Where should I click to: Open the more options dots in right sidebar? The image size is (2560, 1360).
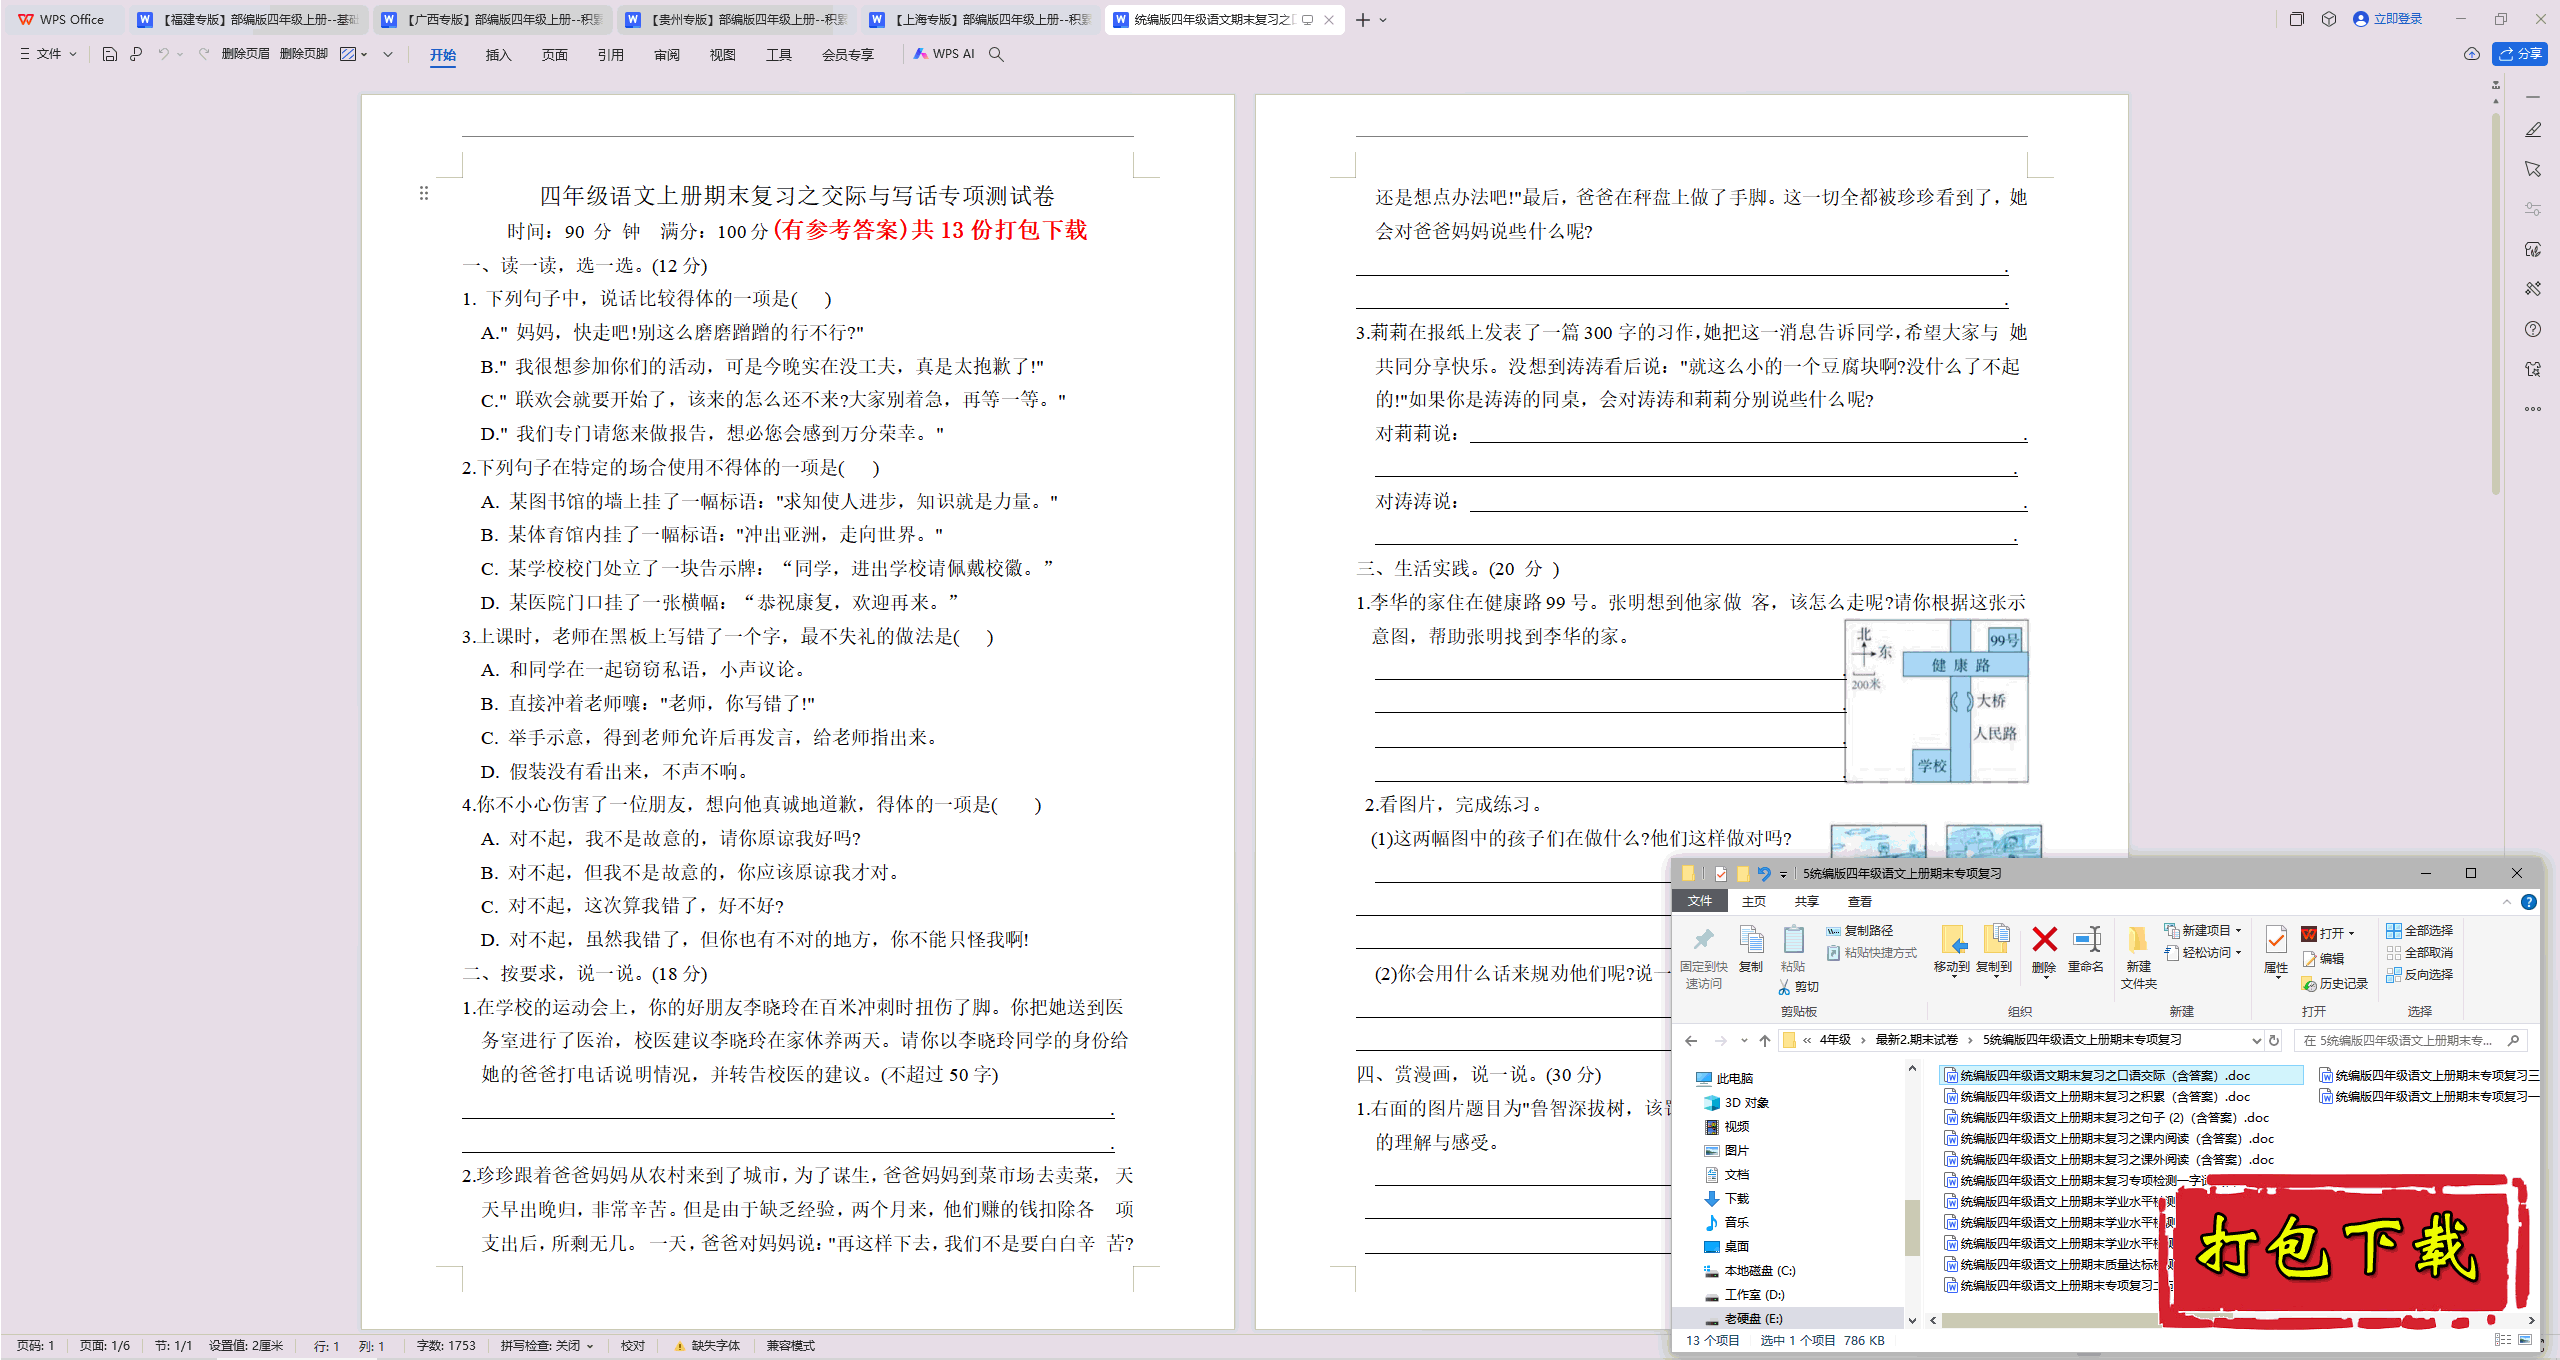(2532, 409)
